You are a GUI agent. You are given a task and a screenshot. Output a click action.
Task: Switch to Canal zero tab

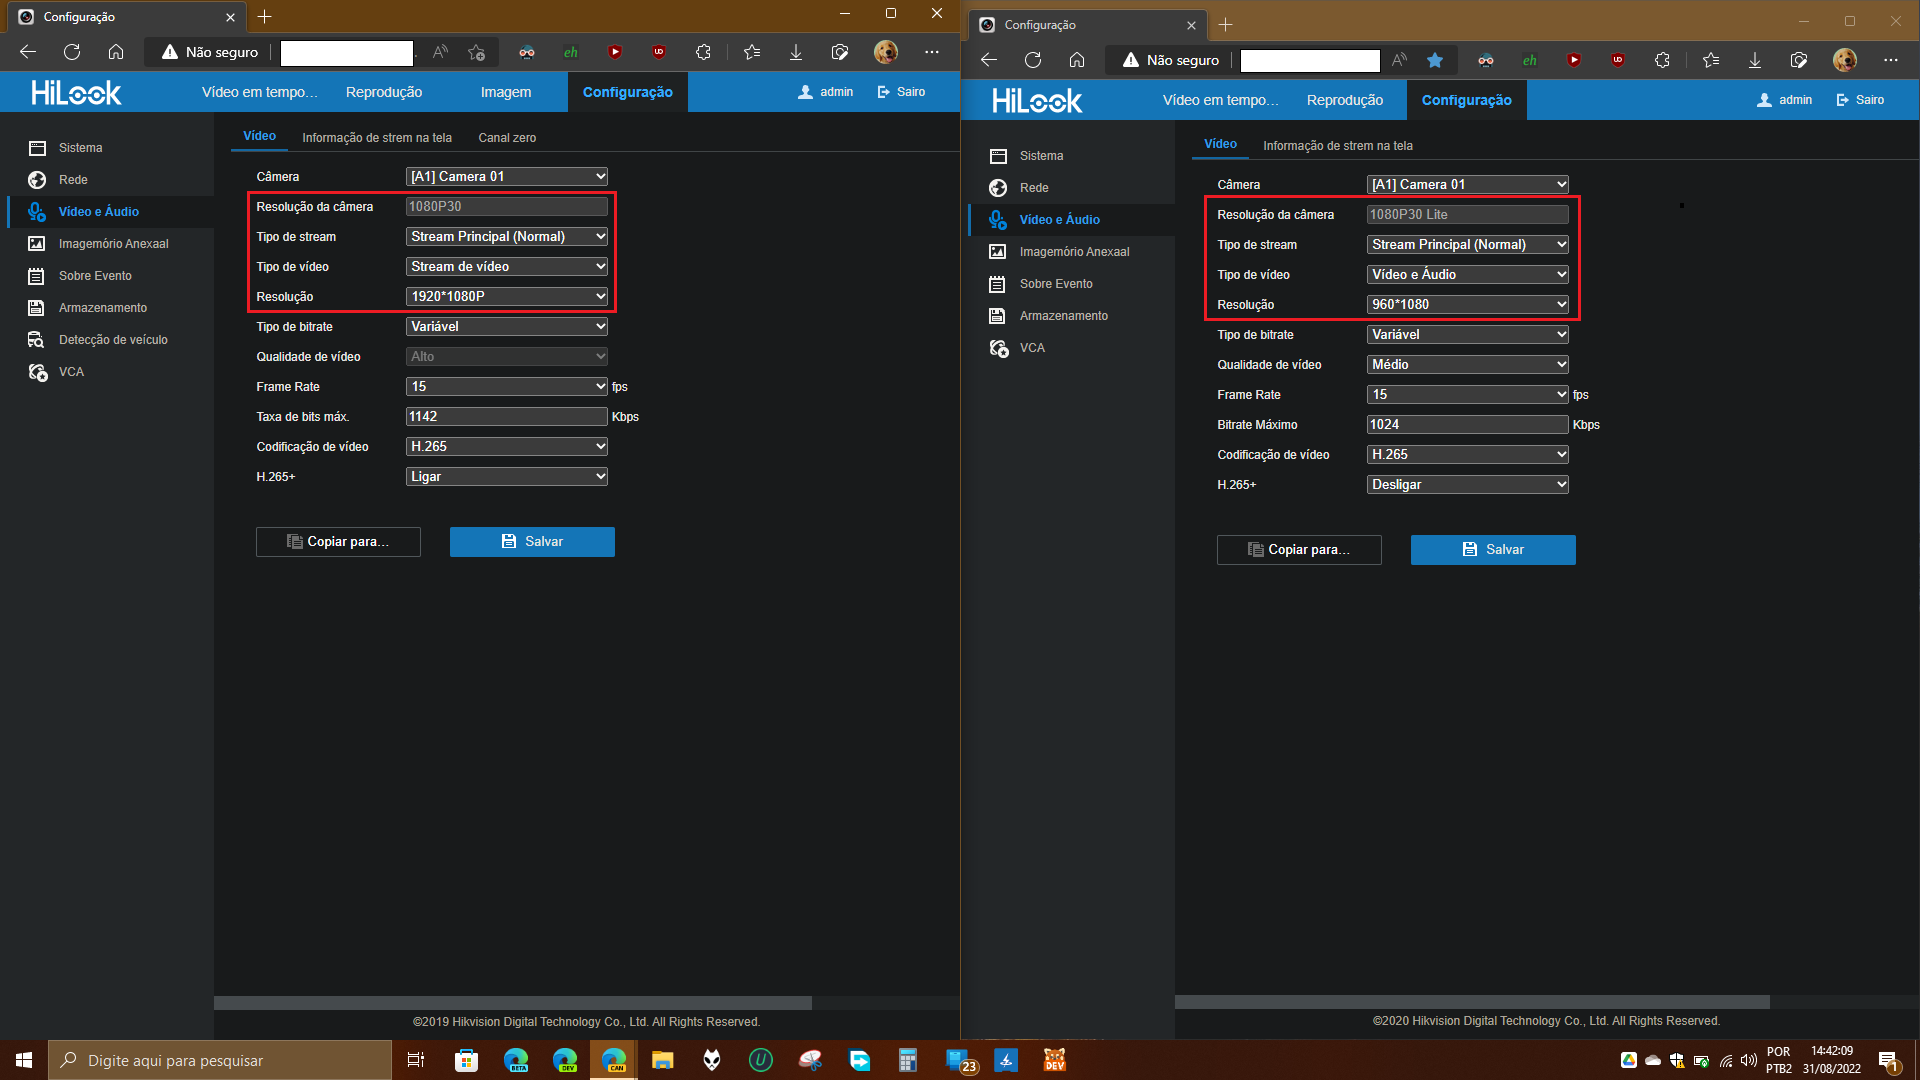click(507, 138)
